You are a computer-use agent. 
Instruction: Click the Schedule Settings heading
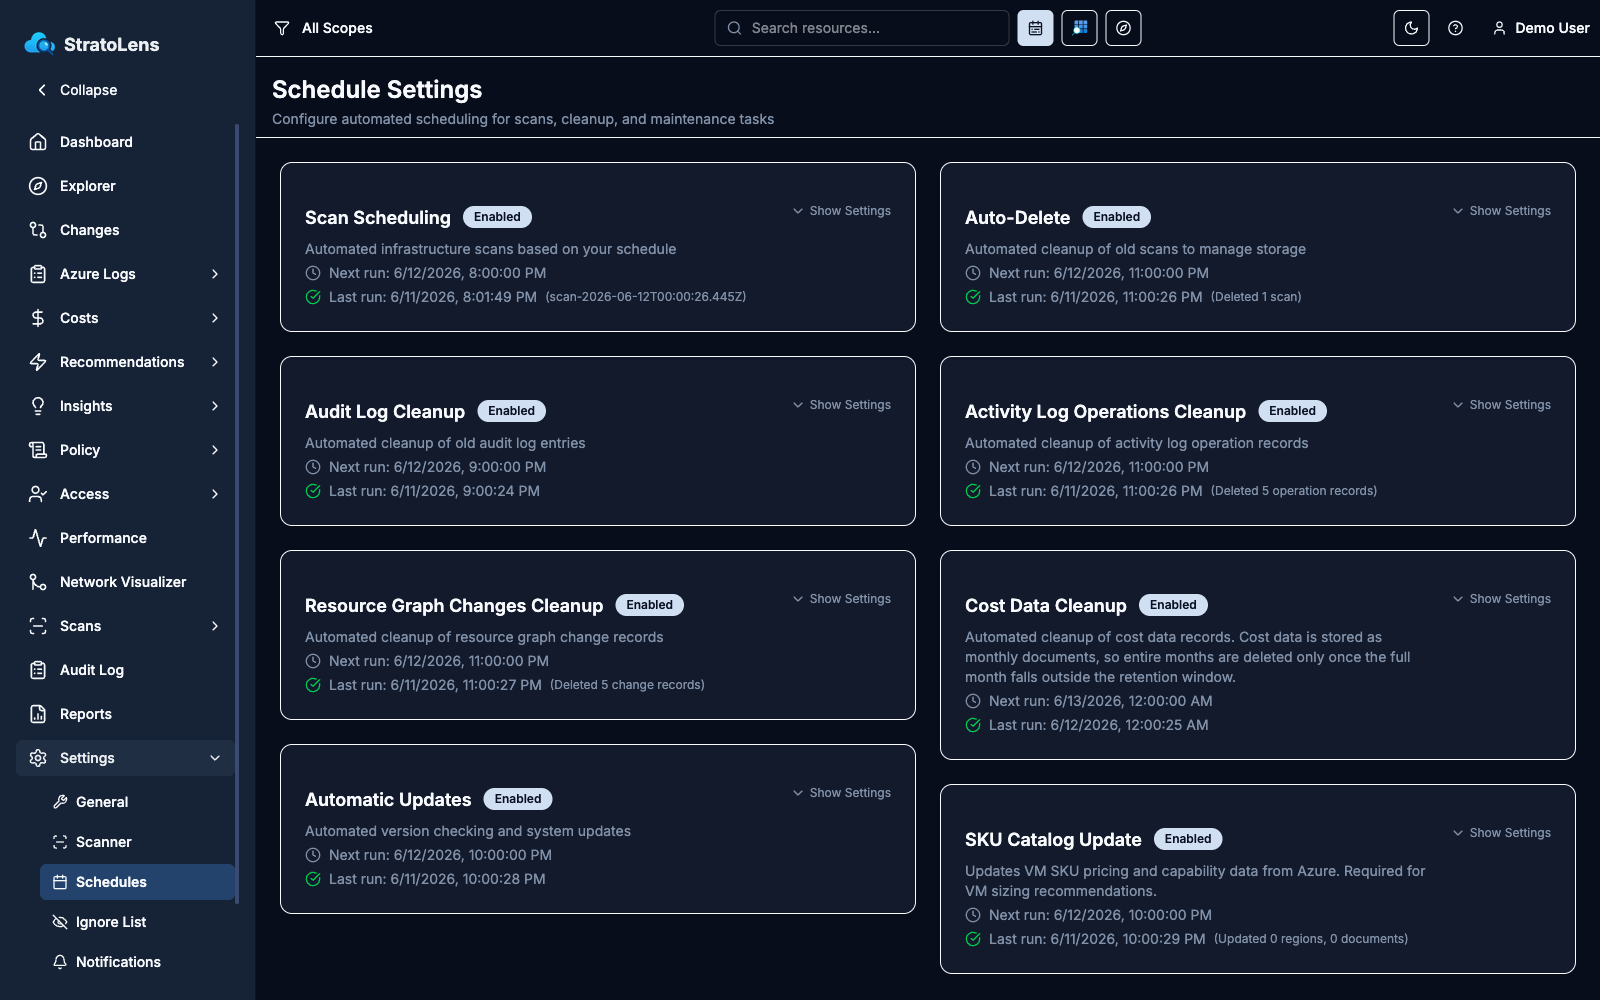coord(377,90)
